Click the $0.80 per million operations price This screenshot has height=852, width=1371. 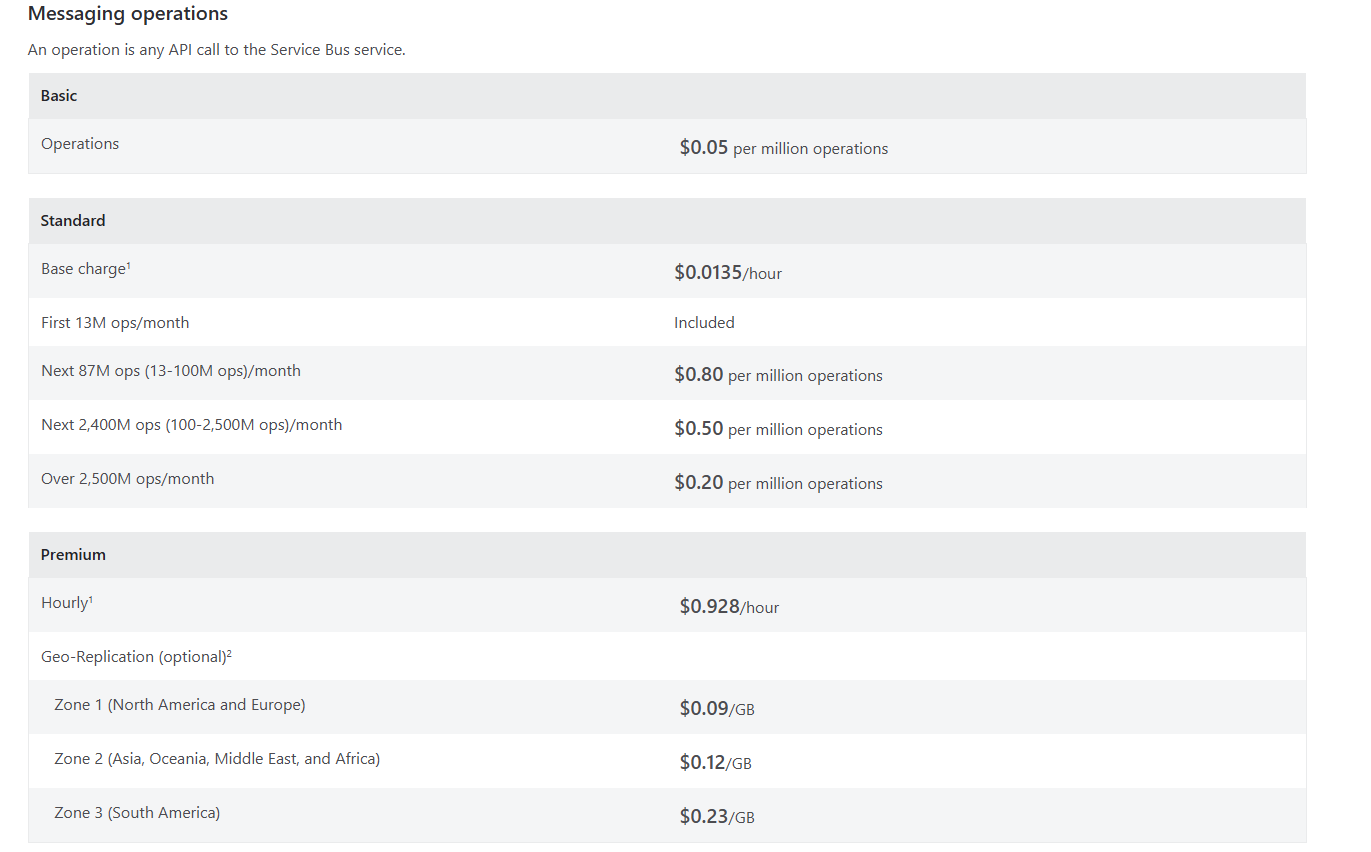pyautogui.click(x=778, y=376)
